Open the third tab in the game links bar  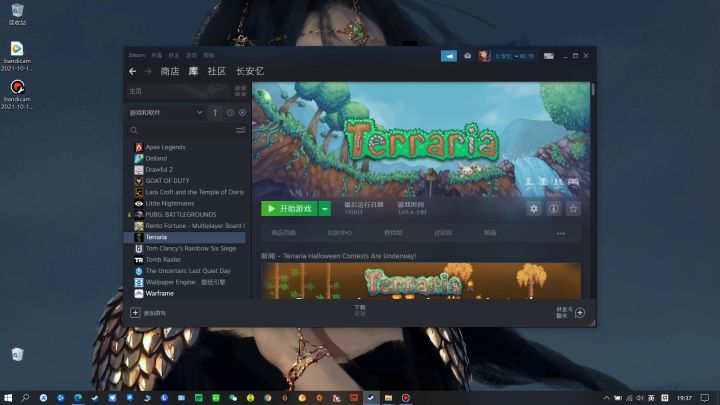393,233
